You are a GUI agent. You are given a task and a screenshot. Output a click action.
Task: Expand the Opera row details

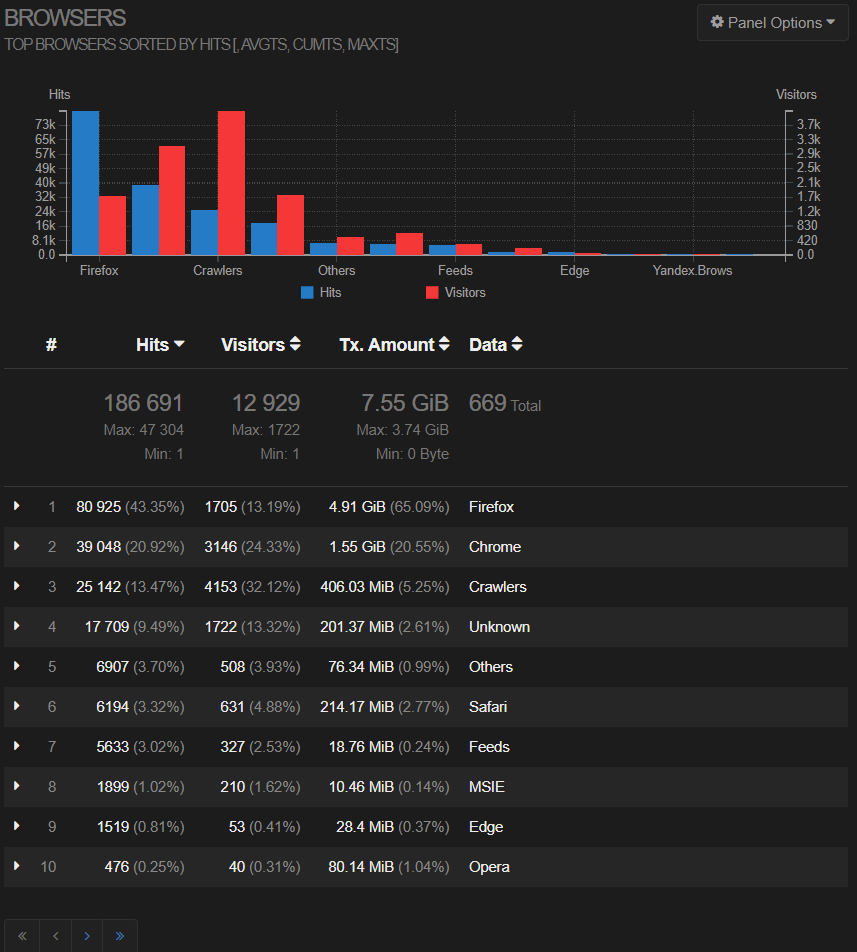click(17, 866)
